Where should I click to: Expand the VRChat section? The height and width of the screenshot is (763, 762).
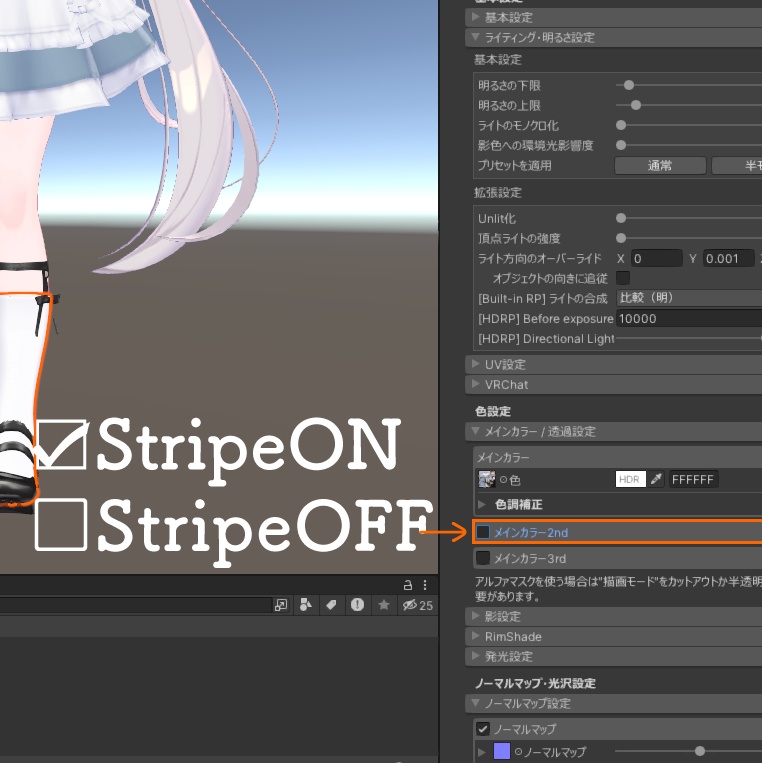pyautogui.click(x=475, y=384)
